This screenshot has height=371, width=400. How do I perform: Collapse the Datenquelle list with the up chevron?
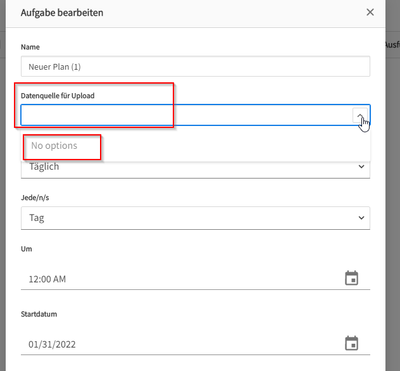coord(360,115)
